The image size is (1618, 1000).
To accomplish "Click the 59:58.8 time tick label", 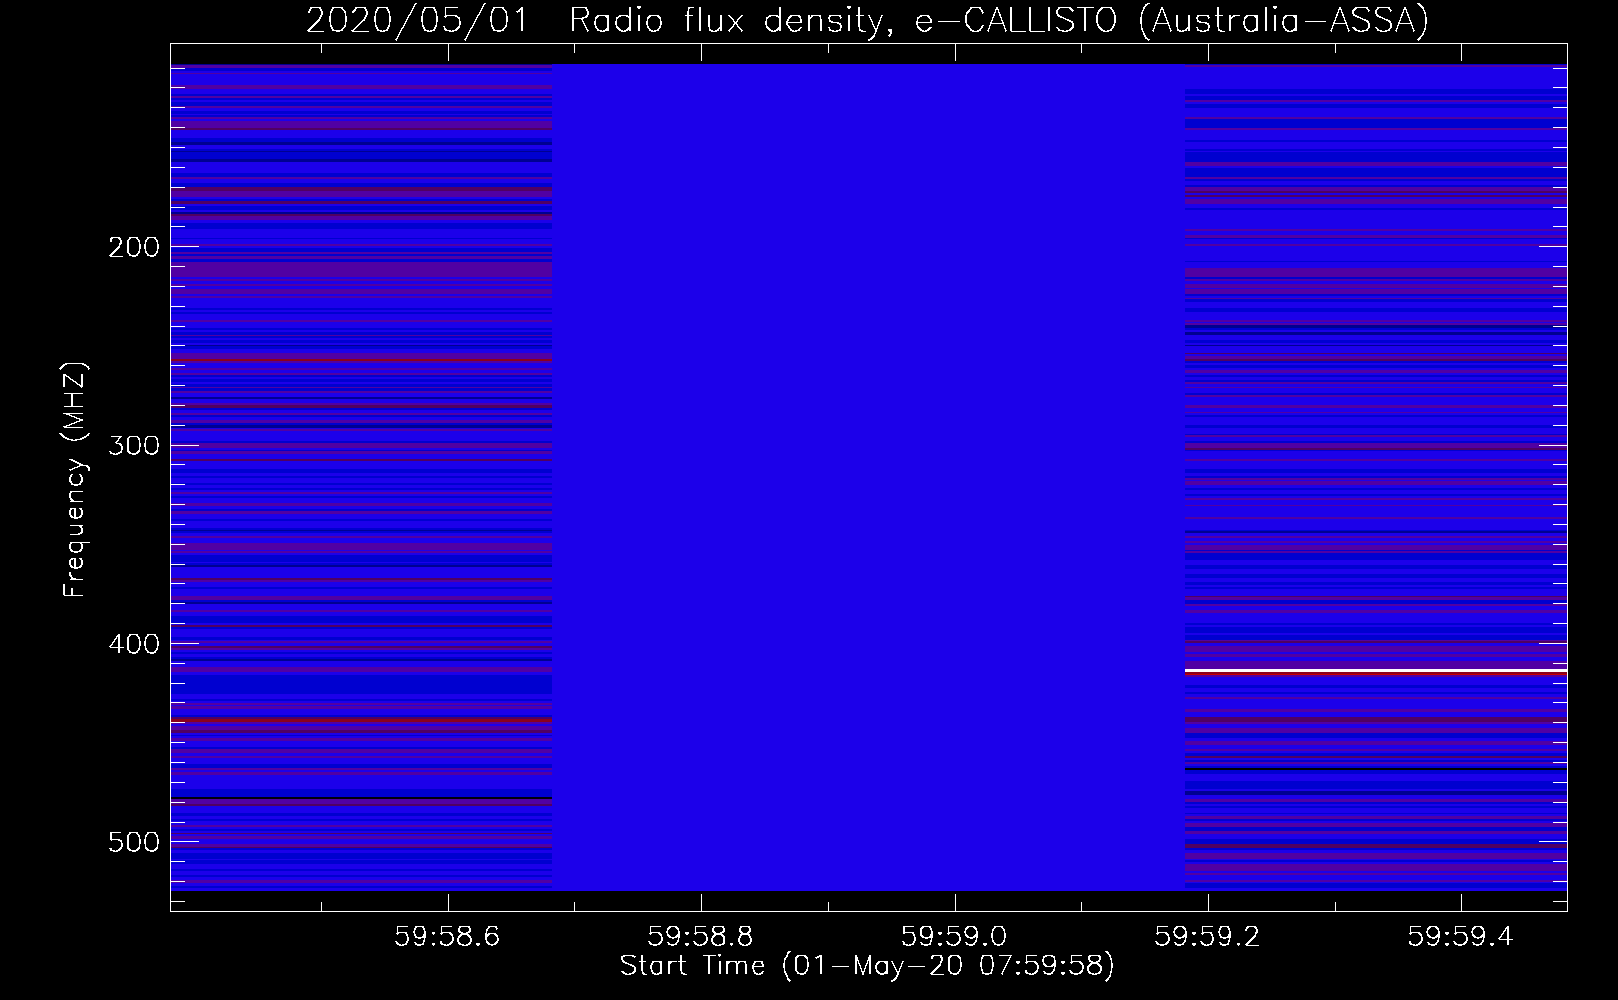I will (701, 936).
